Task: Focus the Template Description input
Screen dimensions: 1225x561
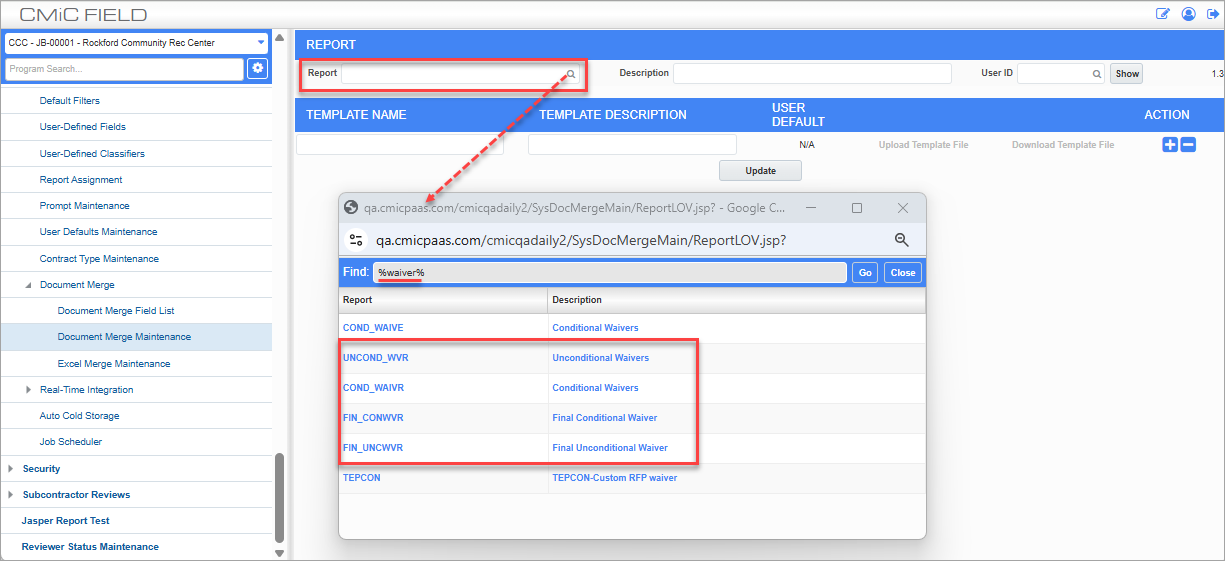Action: [x=632, y=145]
